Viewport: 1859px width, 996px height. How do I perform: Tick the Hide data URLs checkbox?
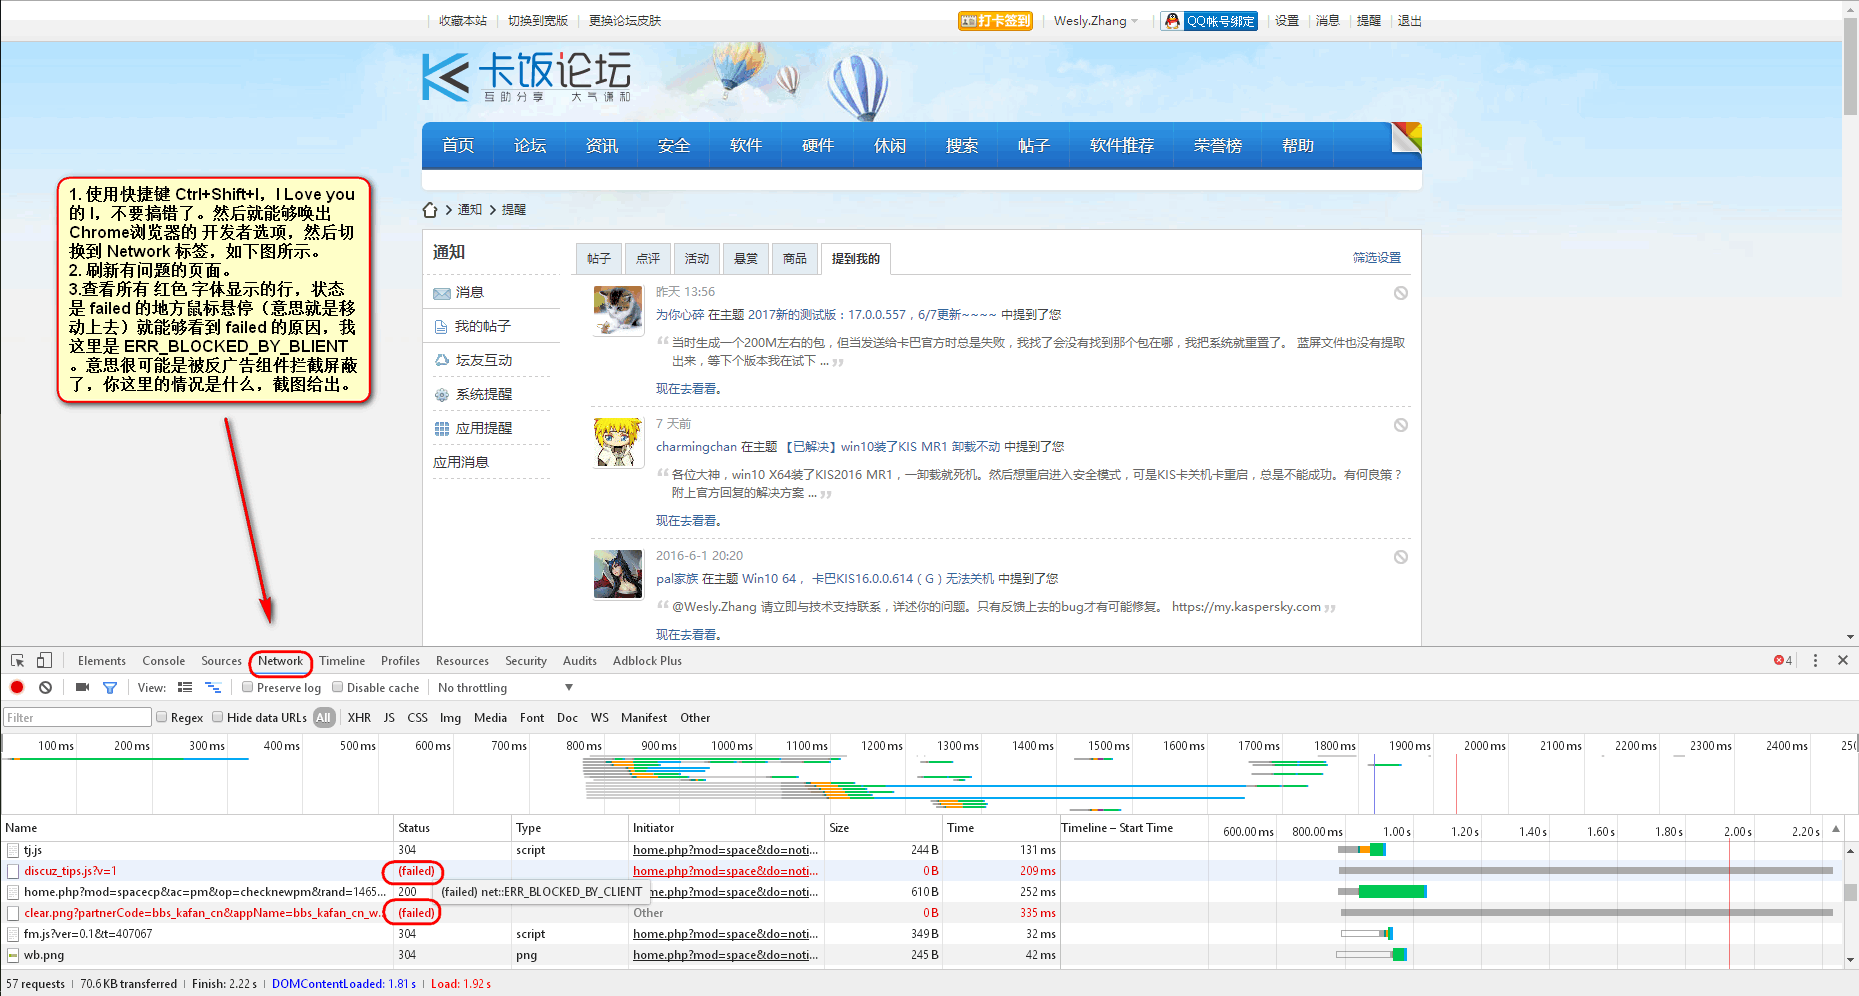217,717
